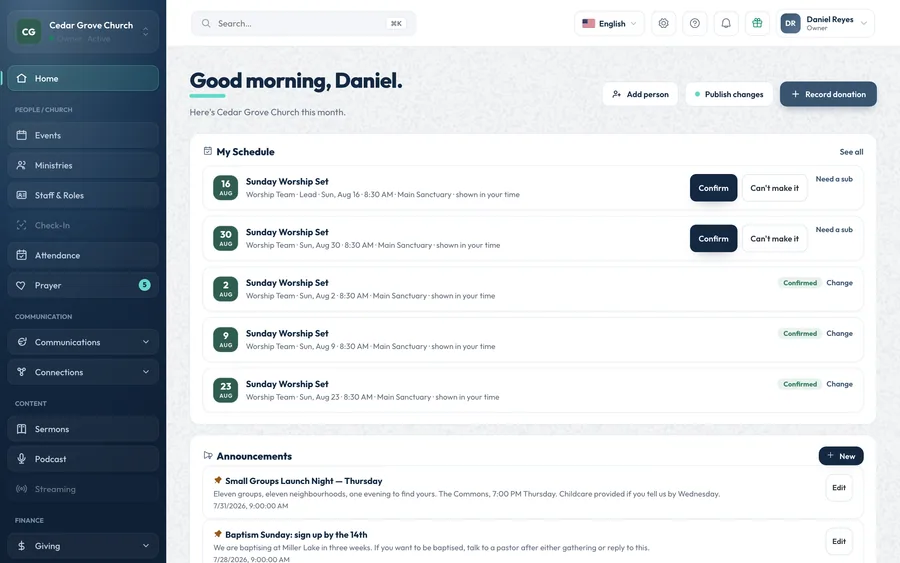The width and height of the screenshot is (900, 563).
Task: Open Streaming in the sidebar
Action: click(x=83, y=489)
